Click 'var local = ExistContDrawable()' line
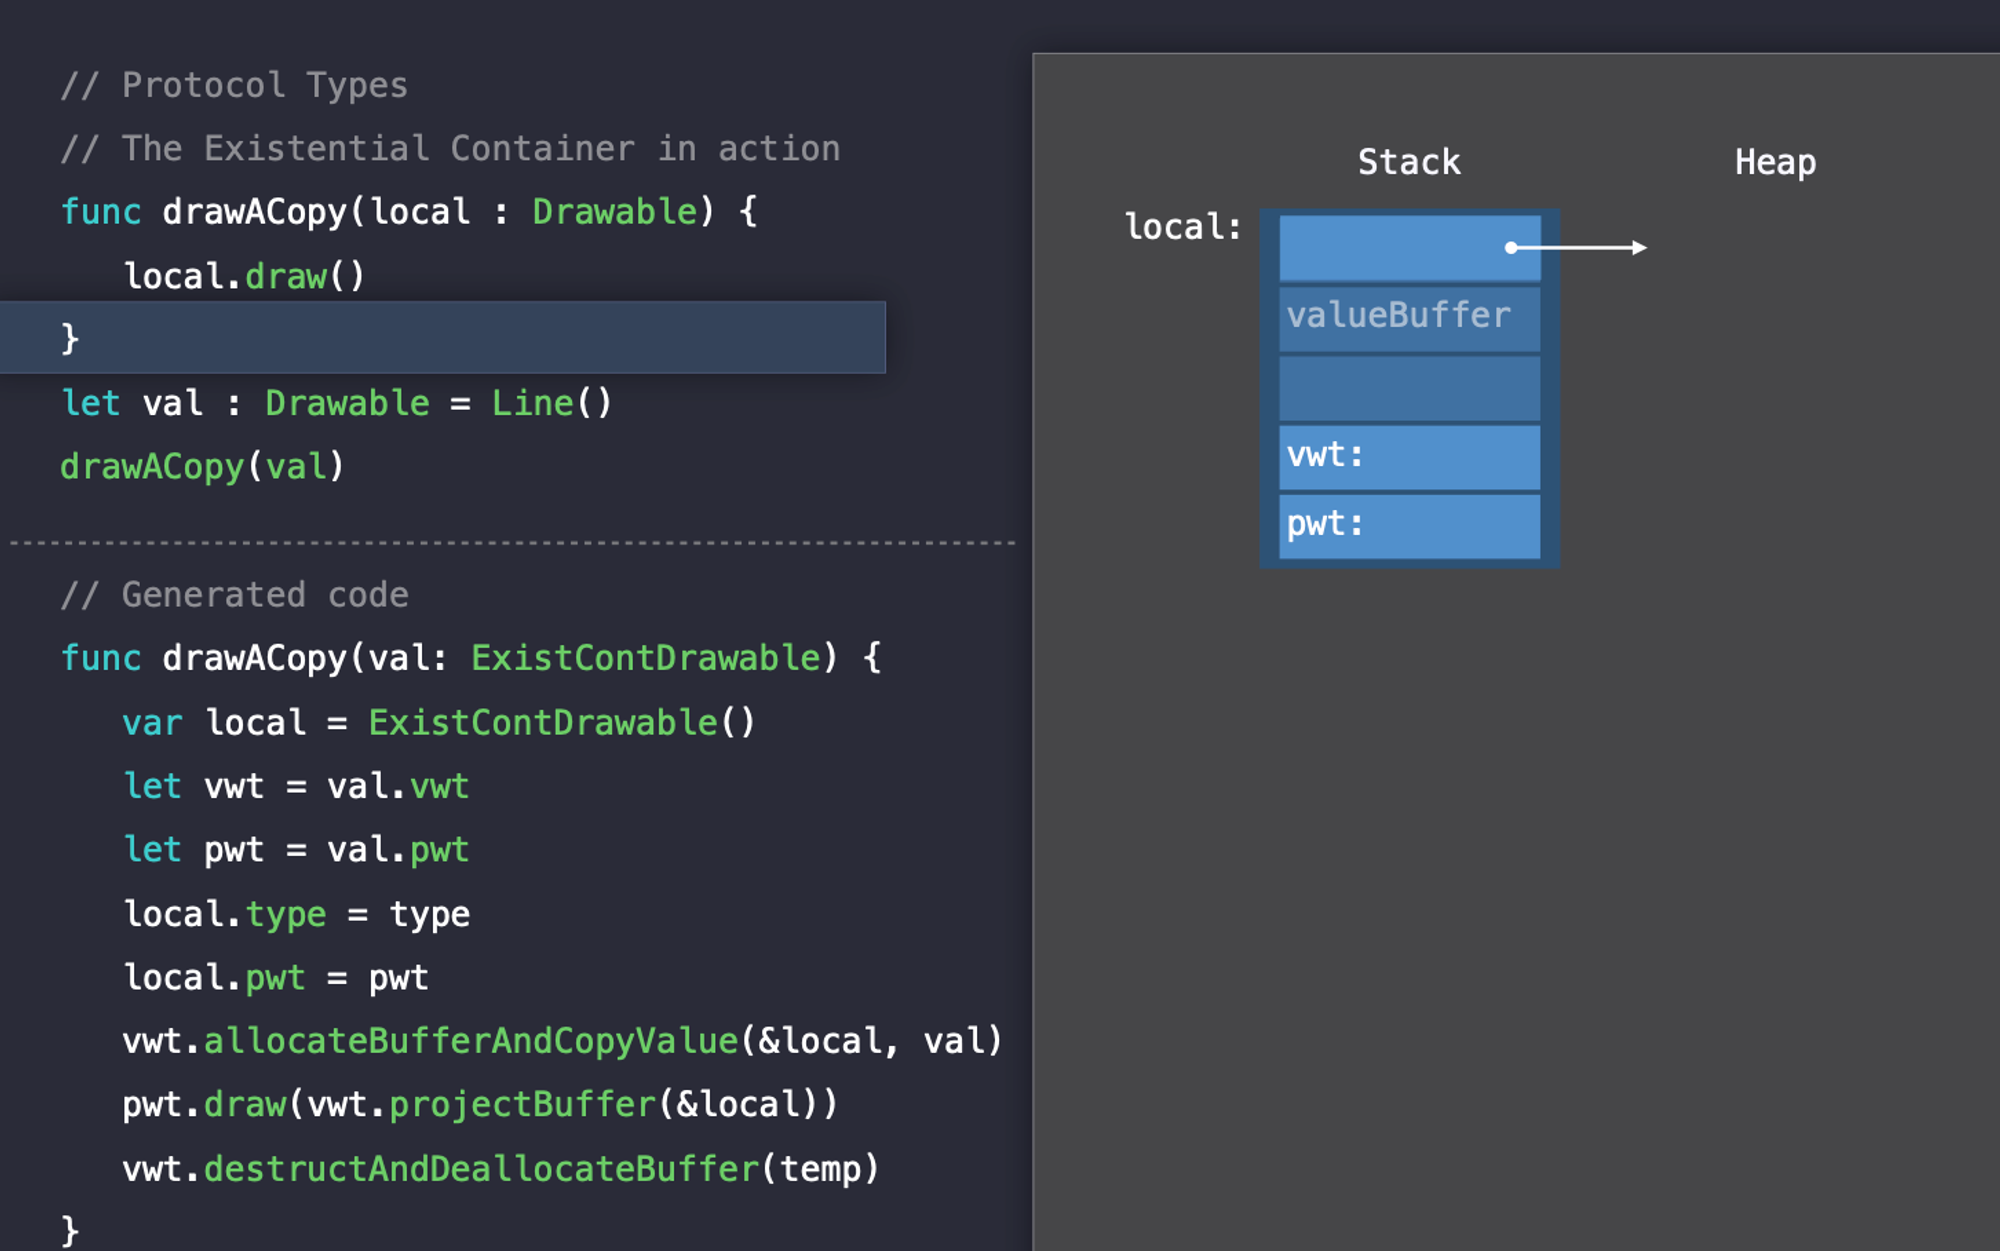 tap(439, 722)
